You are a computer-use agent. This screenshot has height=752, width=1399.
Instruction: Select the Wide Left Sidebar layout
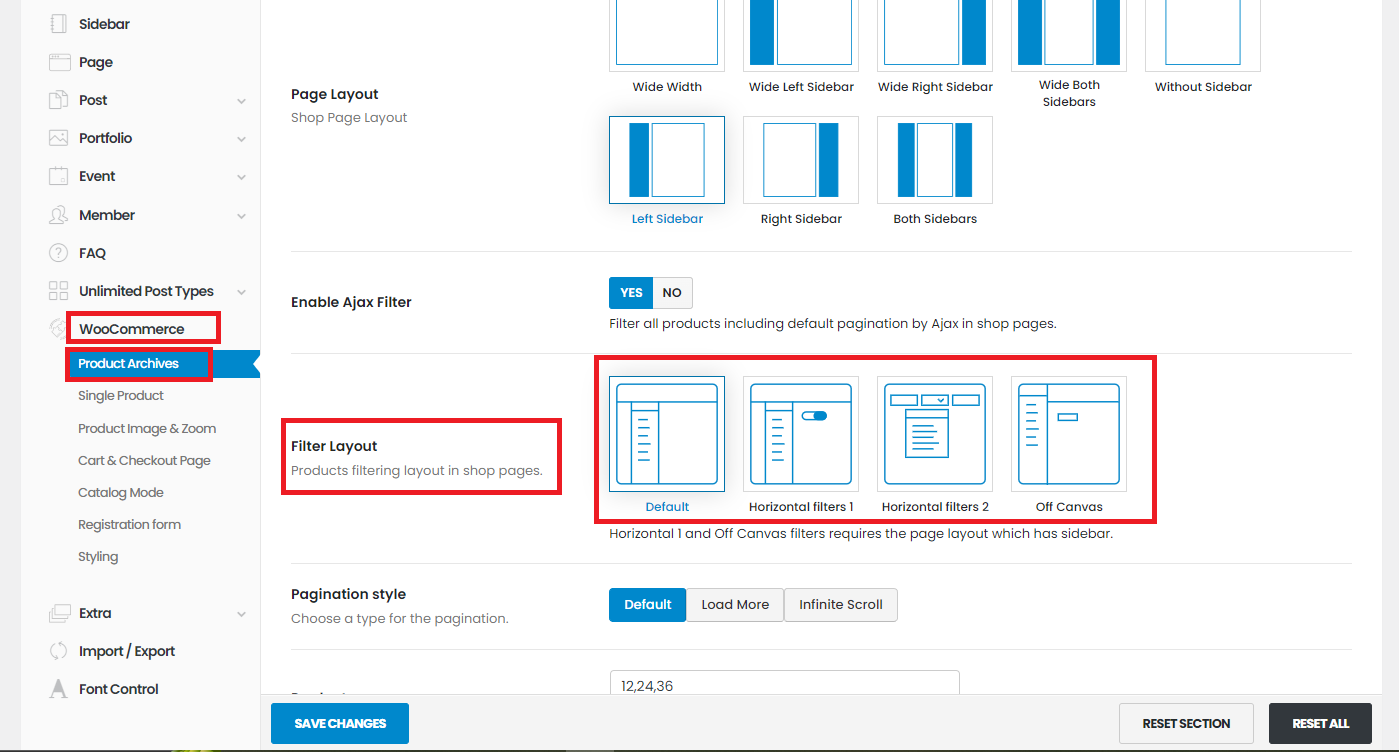click(x=801, y=34)
